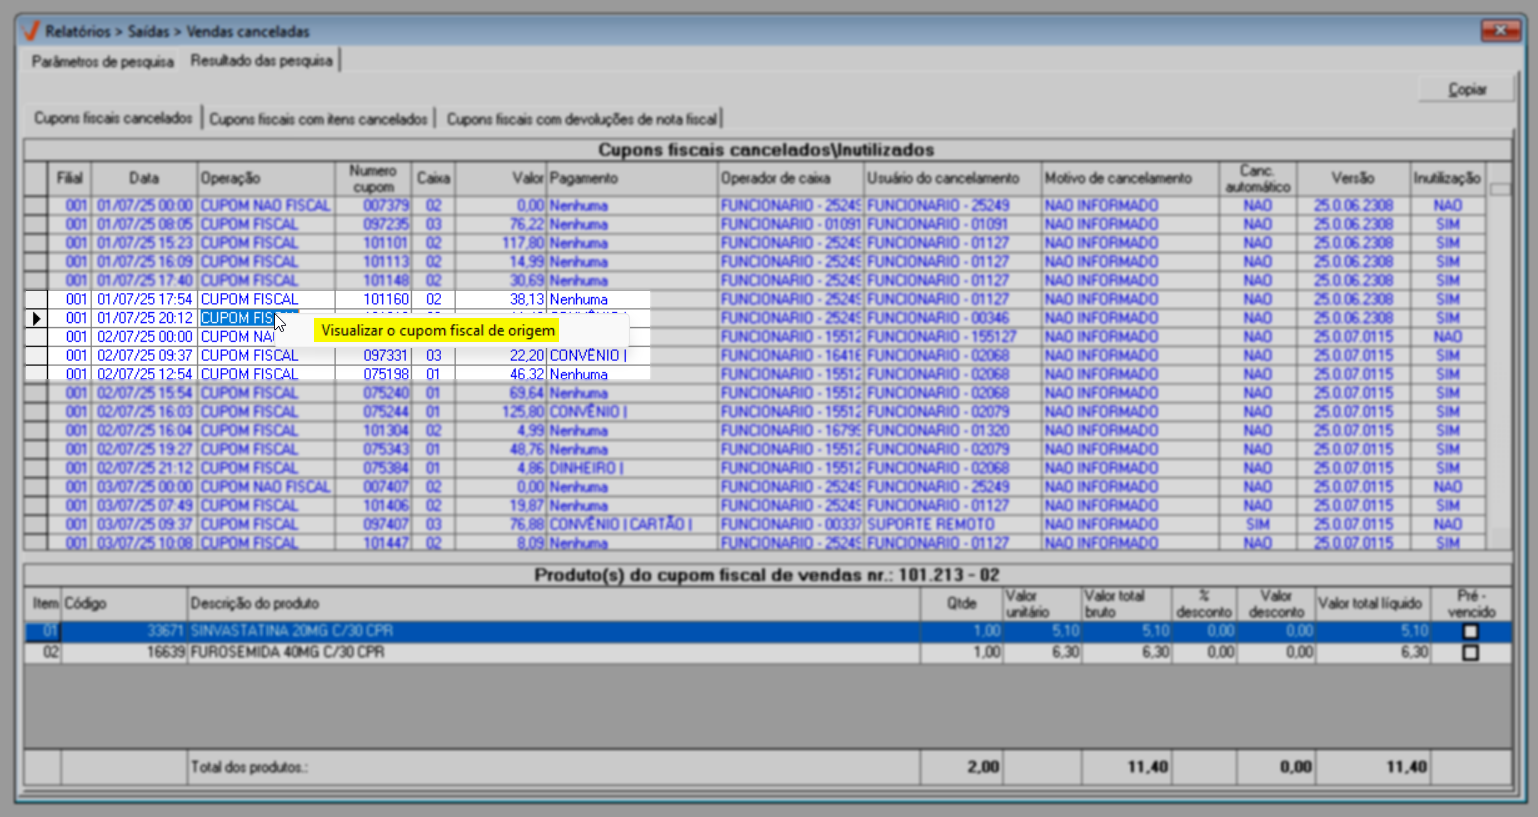Choose Visualizar o cupom fiscal de origem
Image resolution: width=1538 pixels, height=817 pixels.
[x=438, y=331]
